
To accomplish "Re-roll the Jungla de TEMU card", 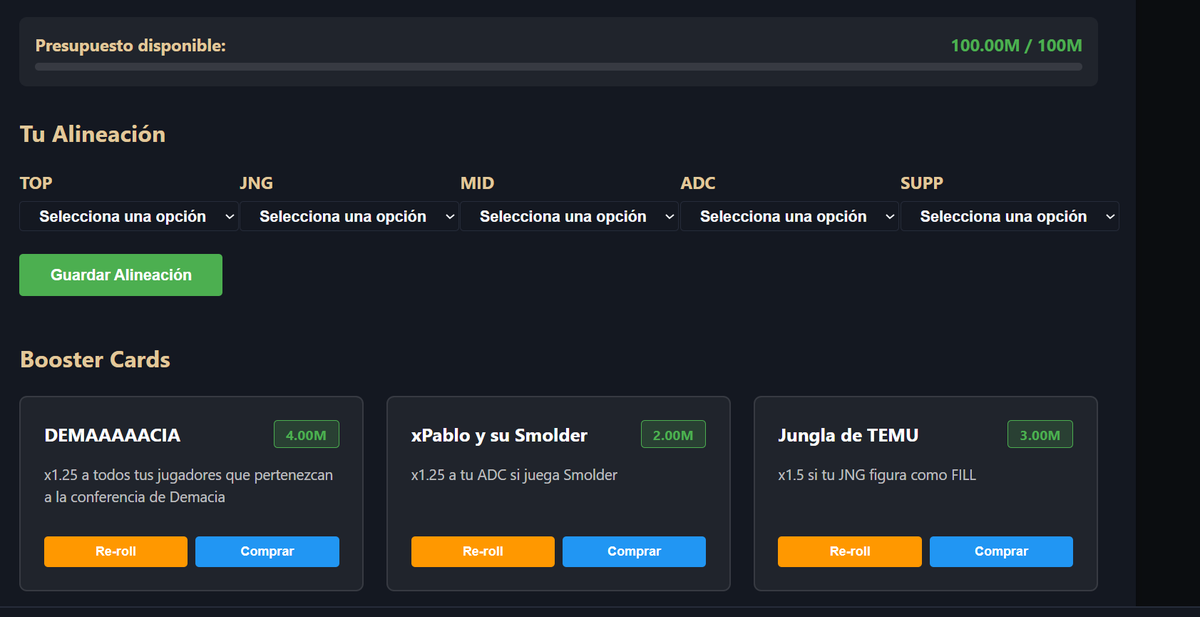I will click(849, 551).
